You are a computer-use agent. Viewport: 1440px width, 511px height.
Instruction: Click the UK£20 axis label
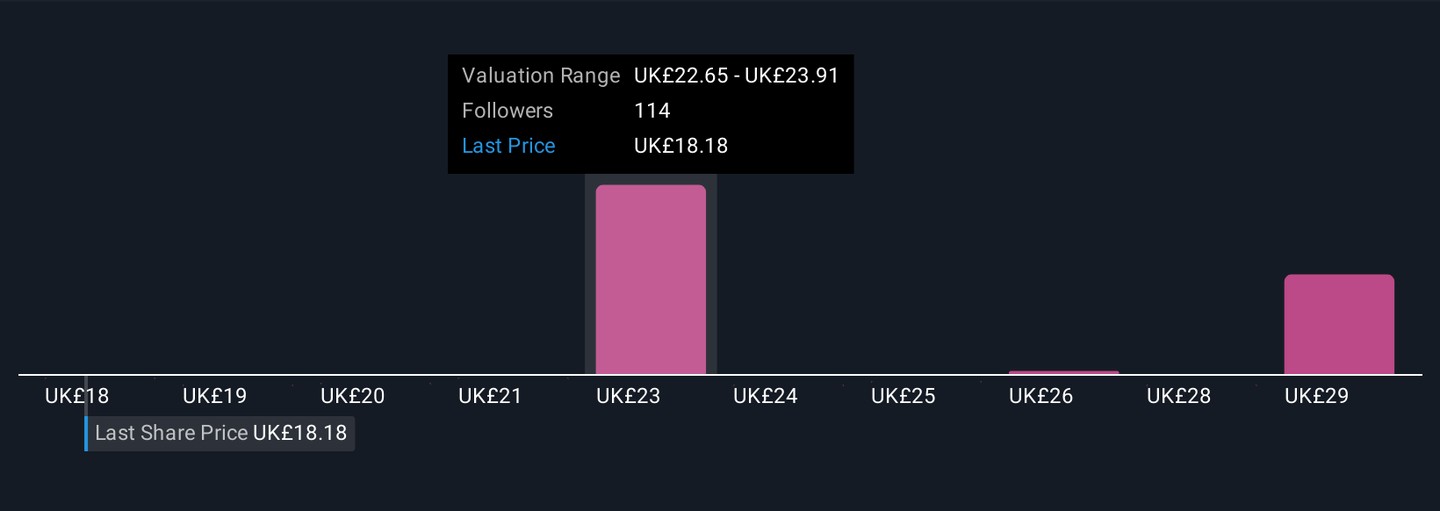[352, 396]
